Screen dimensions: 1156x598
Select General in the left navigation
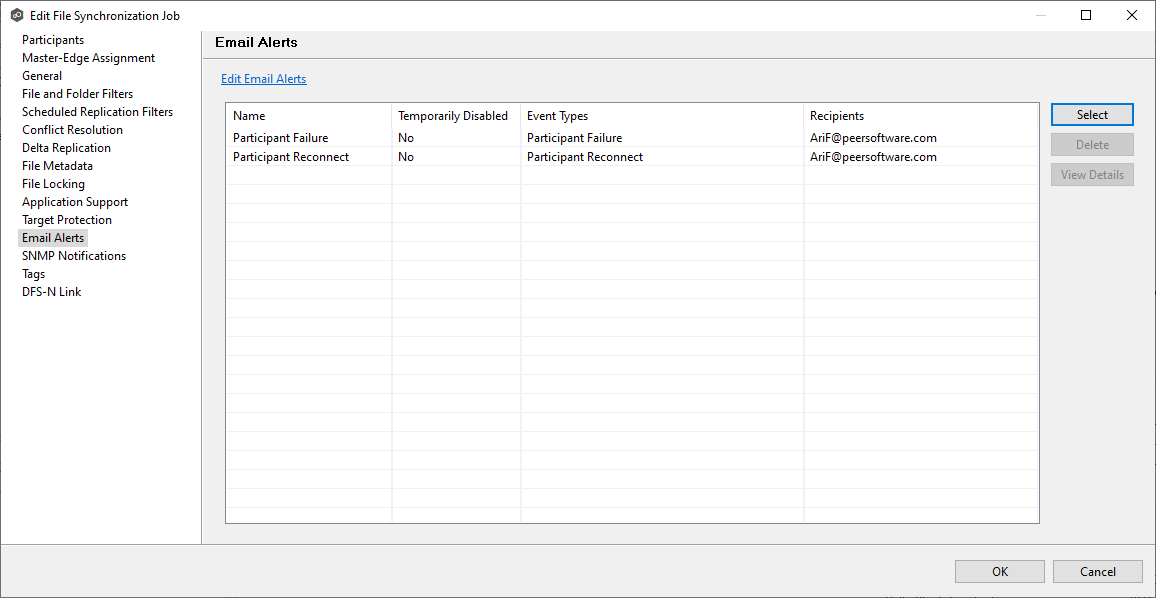tap(42, 76)
